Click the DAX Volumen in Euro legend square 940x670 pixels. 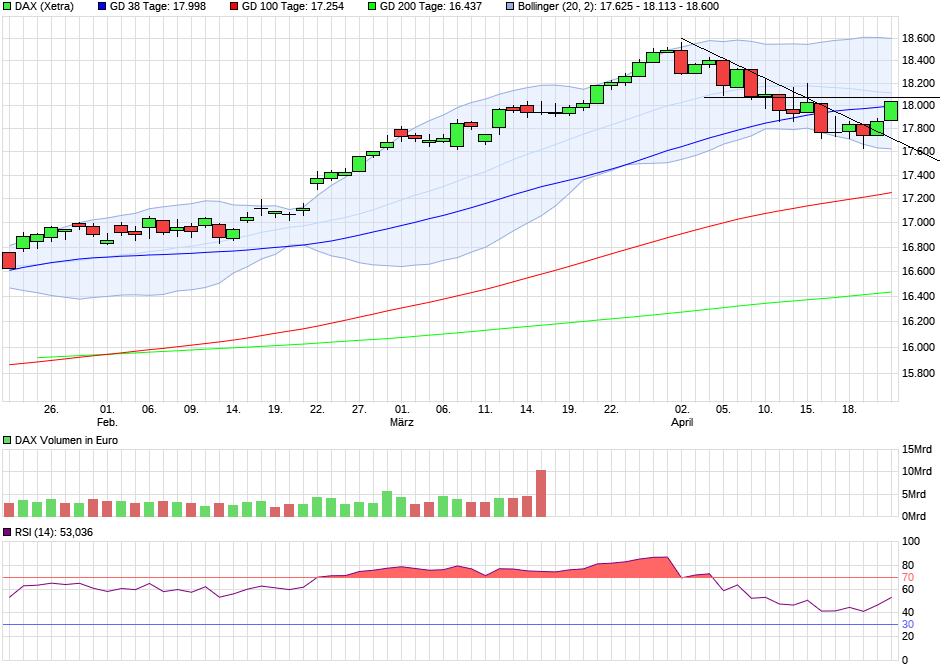[x=8, y=438]
